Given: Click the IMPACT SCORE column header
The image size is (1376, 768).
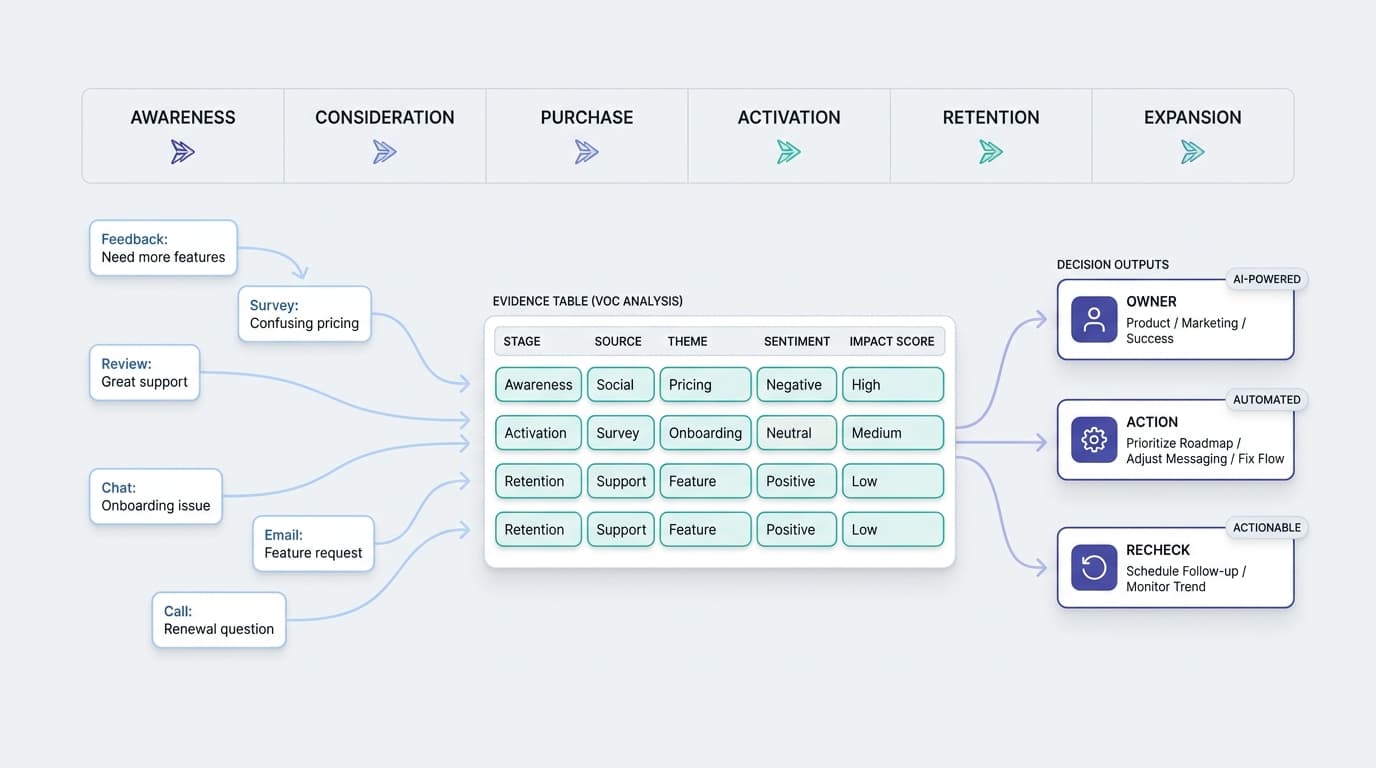Looking at the screenshot, I should pos(892,341).
